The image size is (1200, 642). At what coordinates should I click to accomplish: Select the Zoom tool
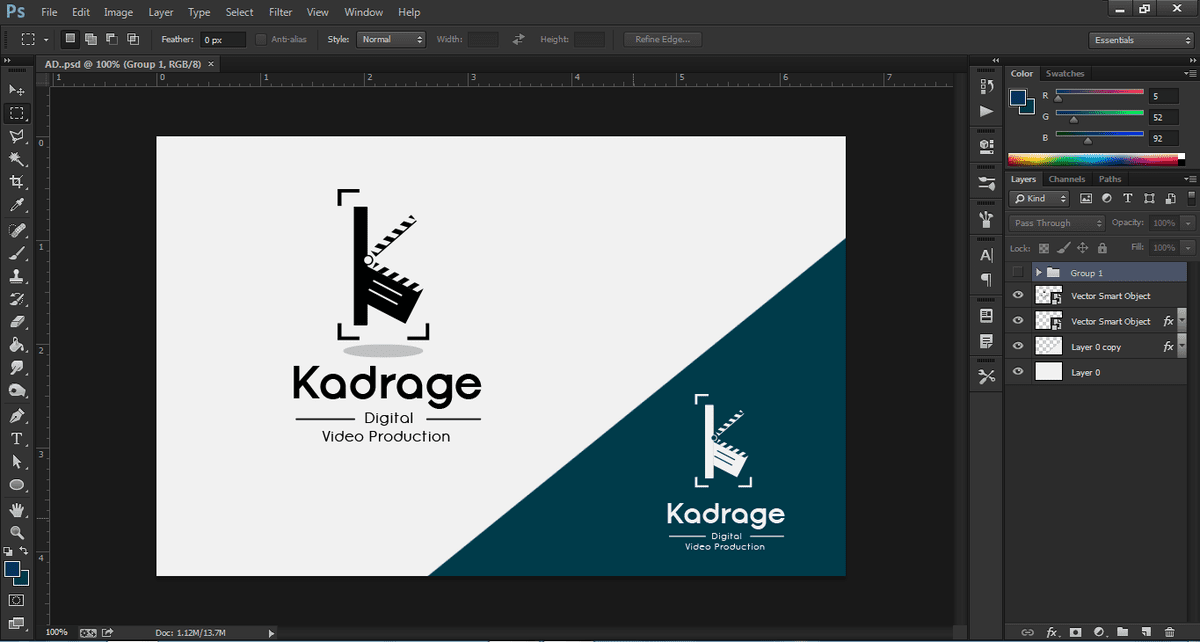click(17, 532)
